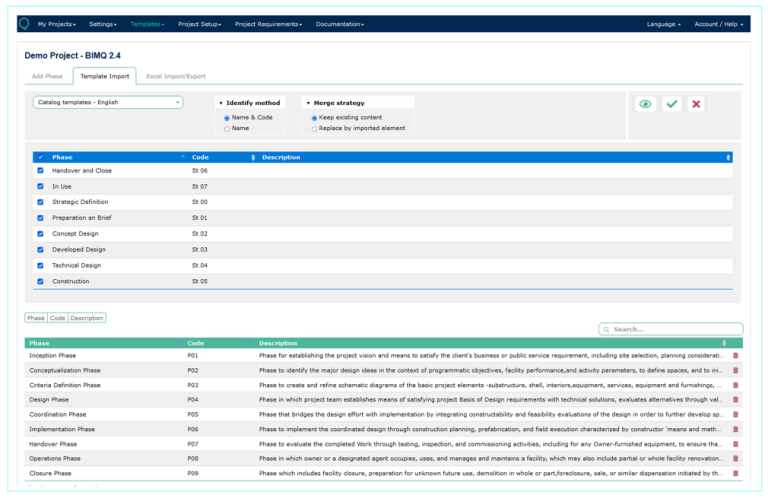This screenshot has height=498, width=768.
Task: Open the My Projects menu
Action: [57, 24]
